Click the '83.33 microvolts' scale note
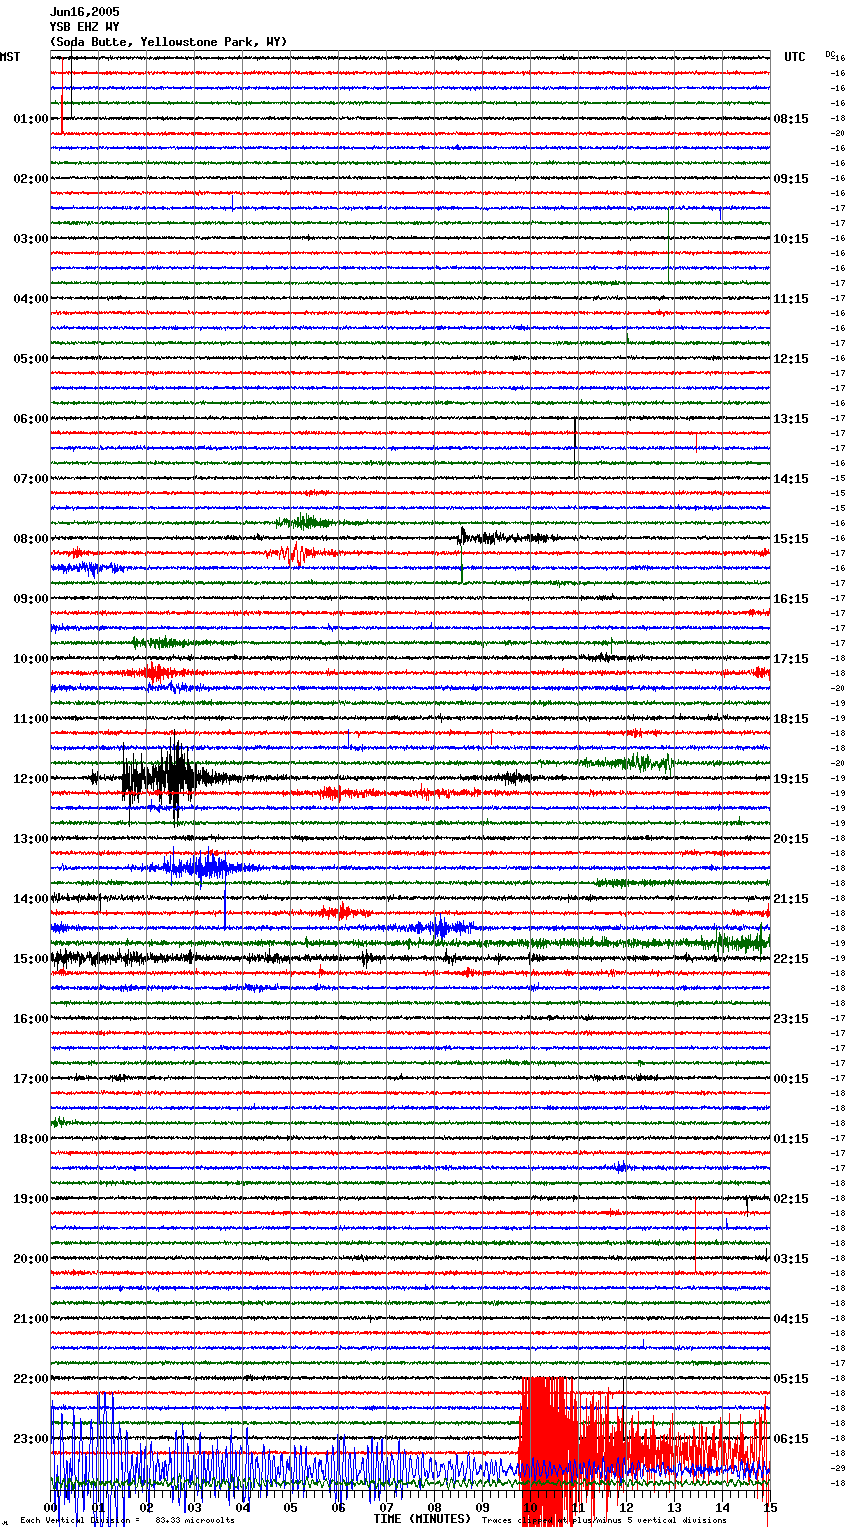 click(x=195, y=1520)
